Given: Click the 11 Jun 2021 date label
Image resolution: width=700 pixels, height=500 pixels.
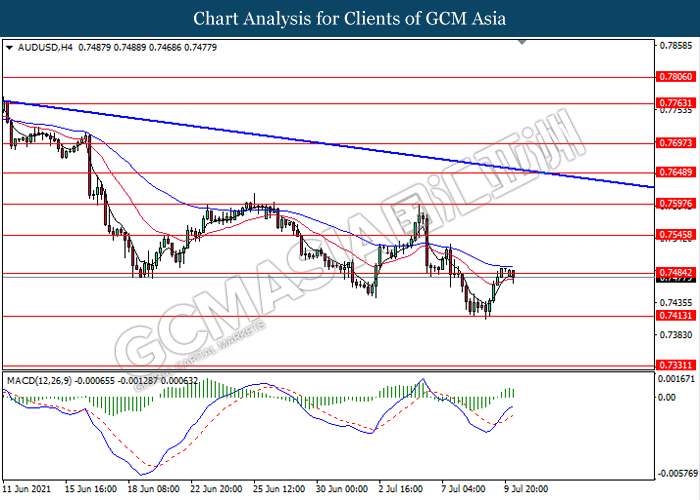Looking at the screenshot, I should coord(26,489).
